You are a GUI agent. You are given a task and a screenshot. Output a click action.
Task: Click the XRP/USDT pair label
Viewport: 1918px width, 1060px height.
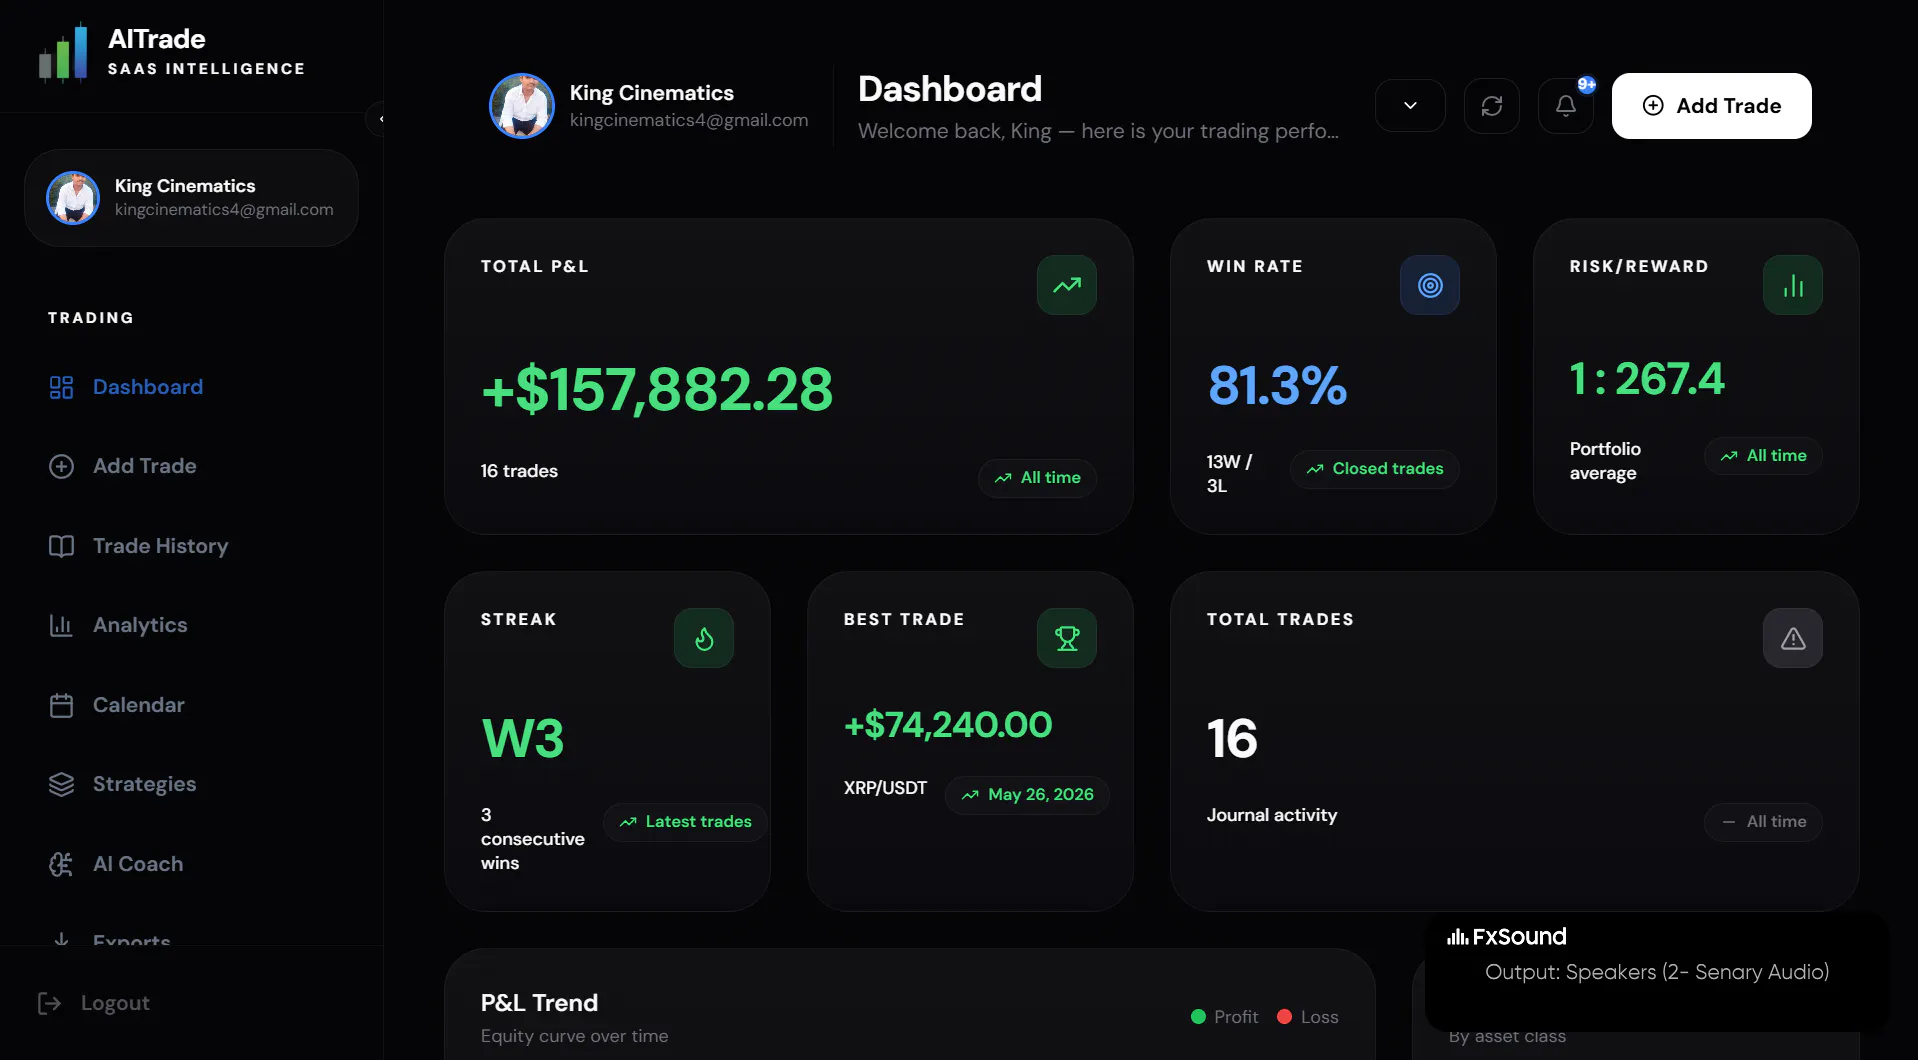(885, 788)
